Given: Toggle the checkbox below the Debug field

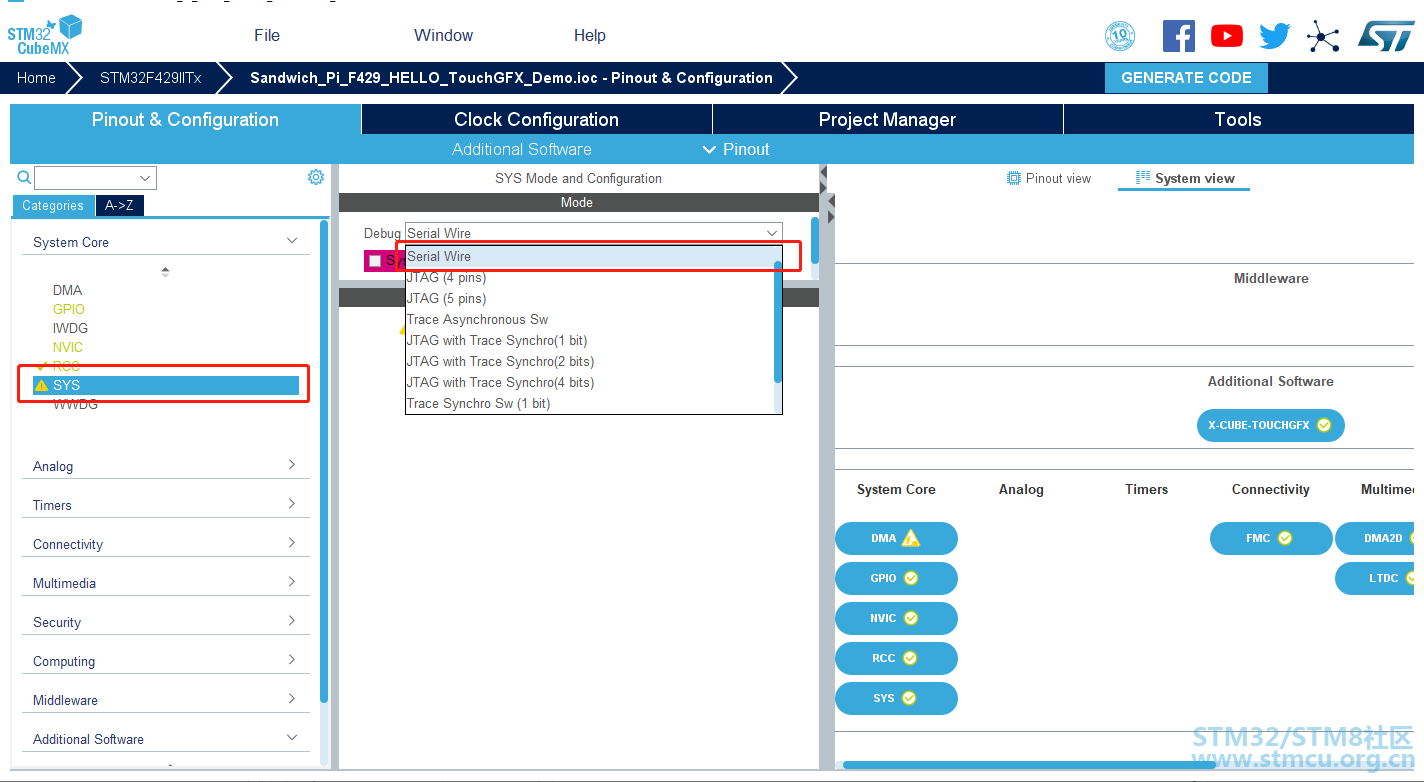Looking at the screenshot, I should pyautogui.click(x=375, y=261).
